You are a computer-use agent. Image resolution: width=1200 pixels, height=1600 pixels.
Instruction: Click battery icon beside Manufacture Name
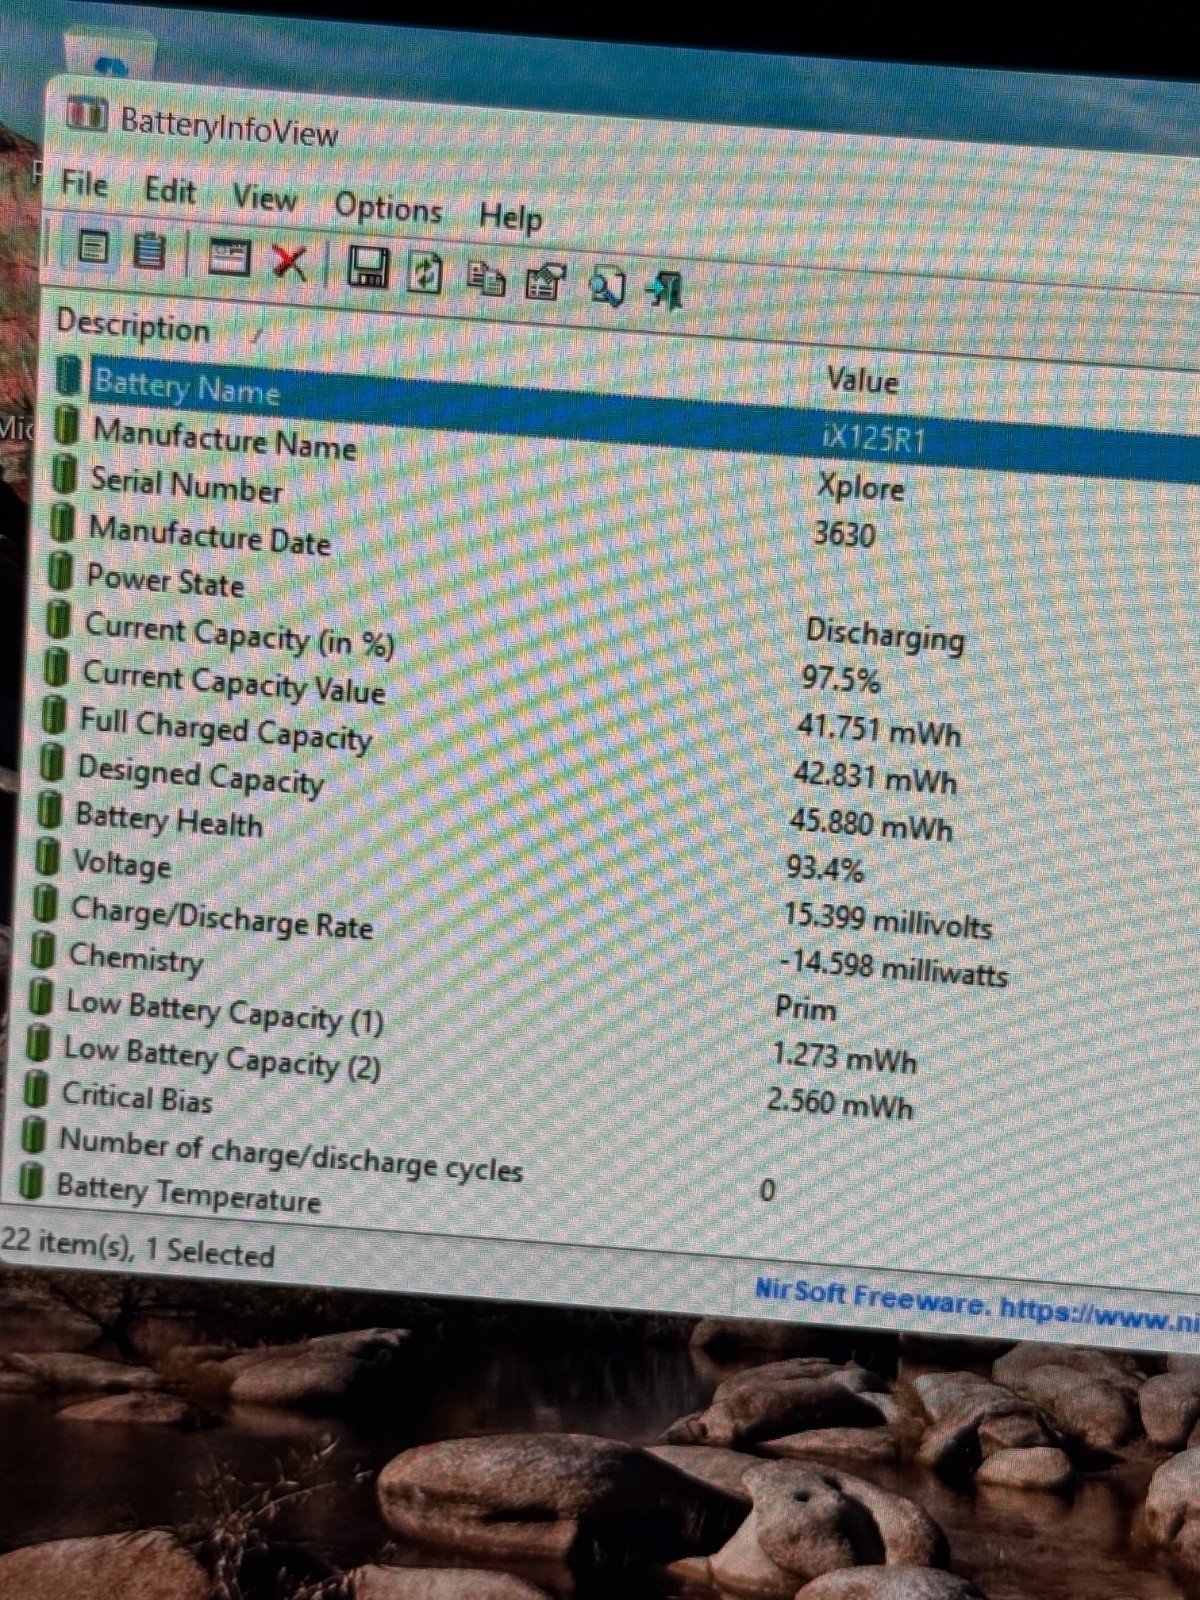[x=67, y=425]
